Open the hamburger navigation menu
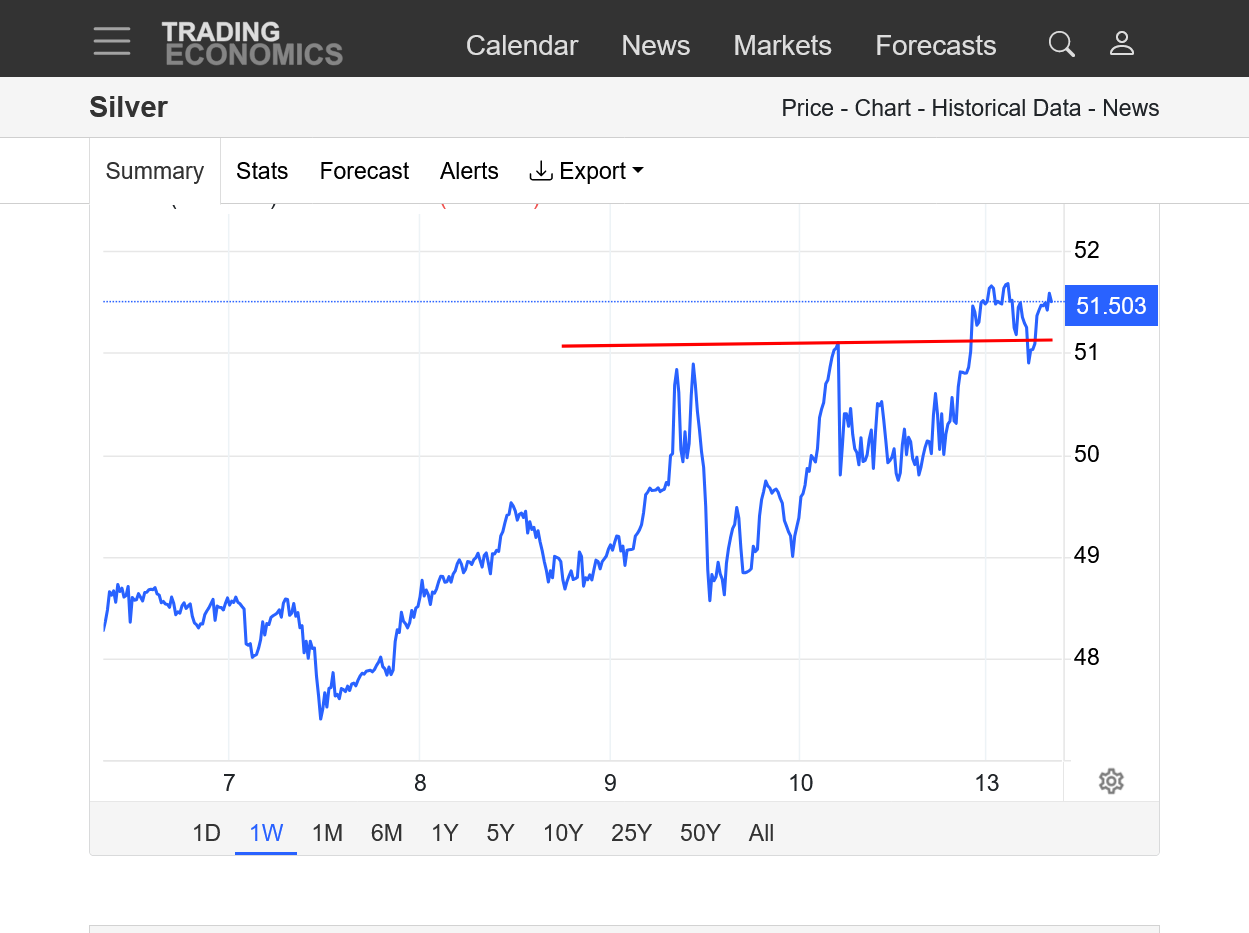Screen dimensions: 1249x933 [x=112, y=42]
